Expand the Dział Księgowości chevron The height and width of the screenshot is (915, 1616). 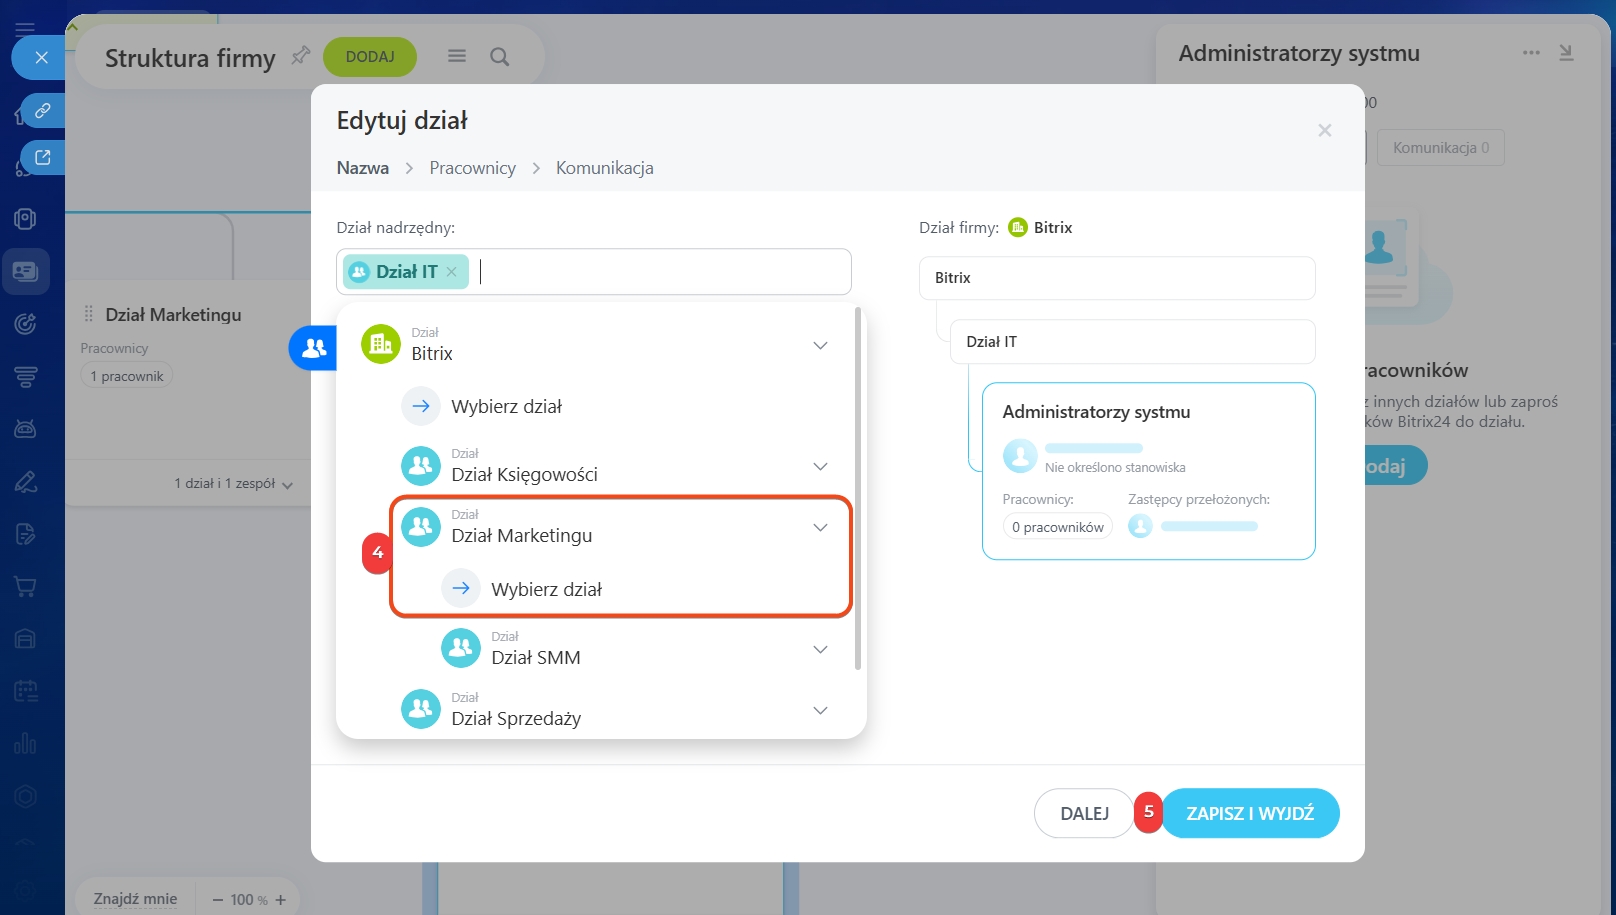click(820, 467)
